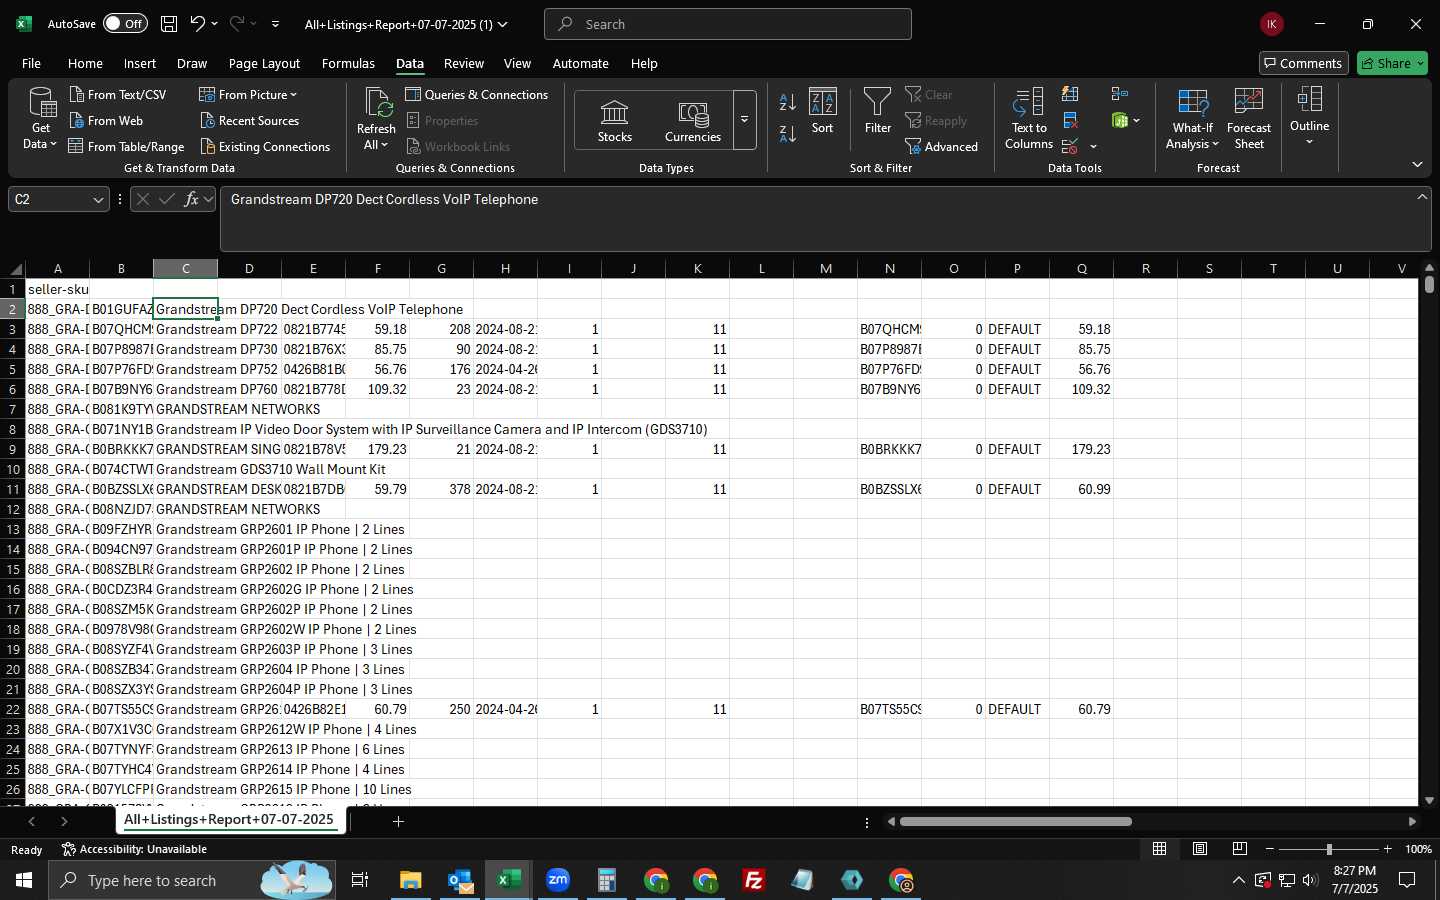Launch Text to Columns wizard

point(1028,118)
